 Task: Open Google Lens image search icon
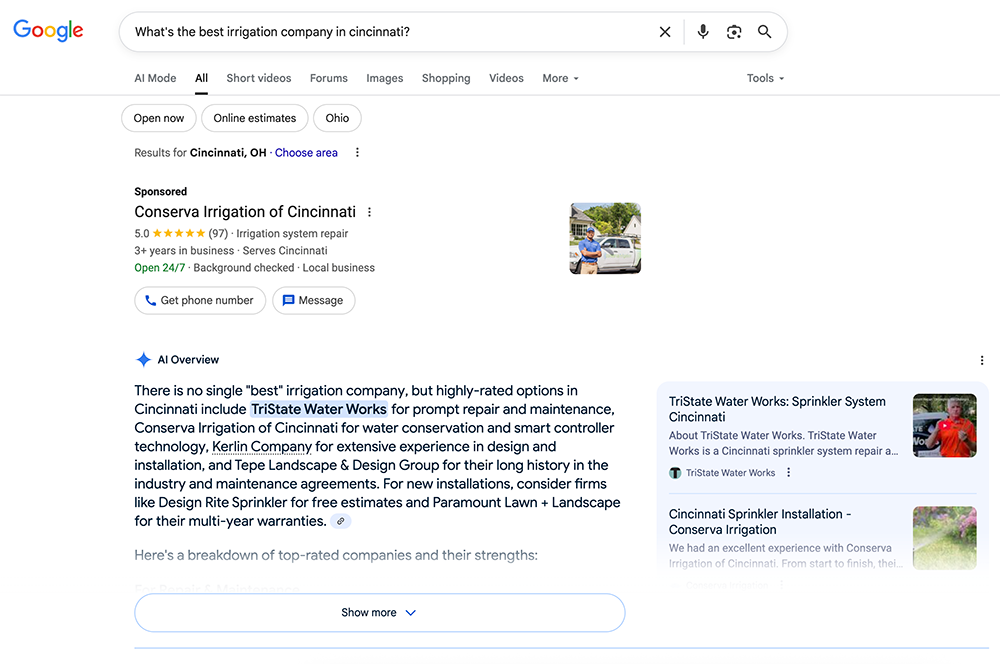click(734, 32)
